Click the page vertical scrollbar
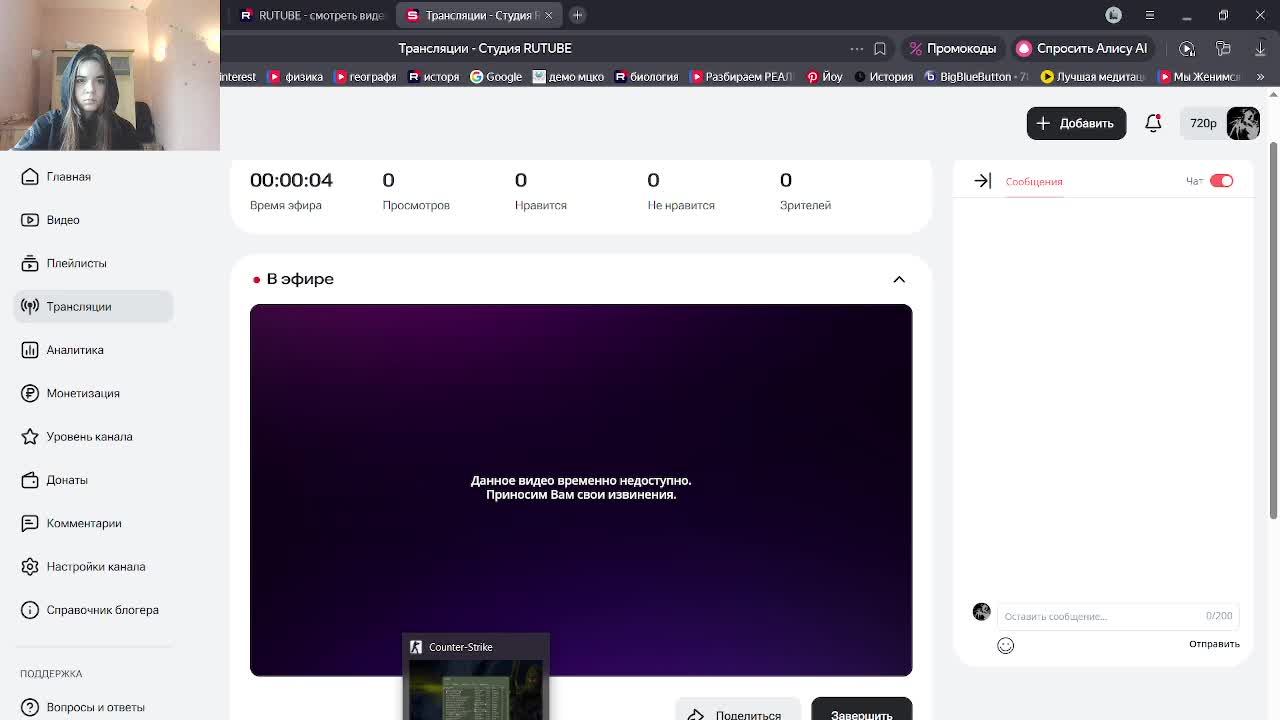This screenshot has height=720, width=1280. click(x=1273, y=330)
